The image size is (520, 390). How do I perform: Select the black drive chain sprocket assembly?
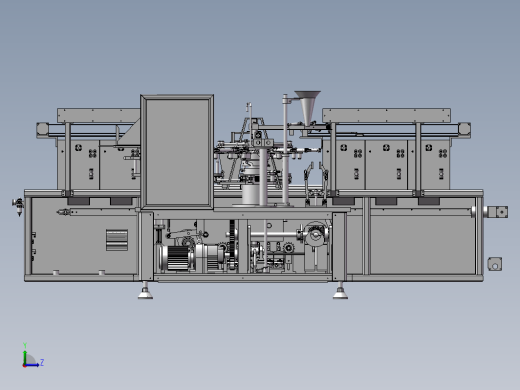232,245
